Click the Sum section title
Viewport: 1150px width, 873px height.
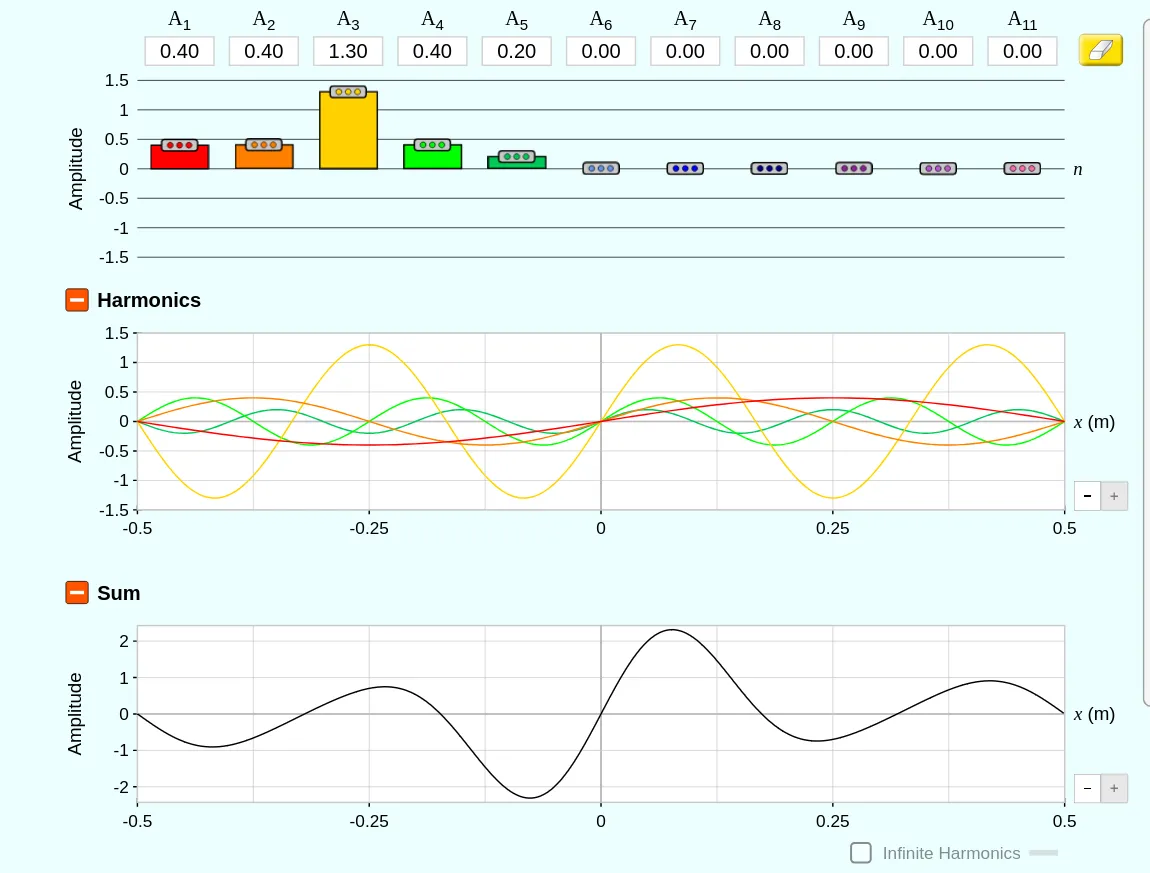point(119,593)
